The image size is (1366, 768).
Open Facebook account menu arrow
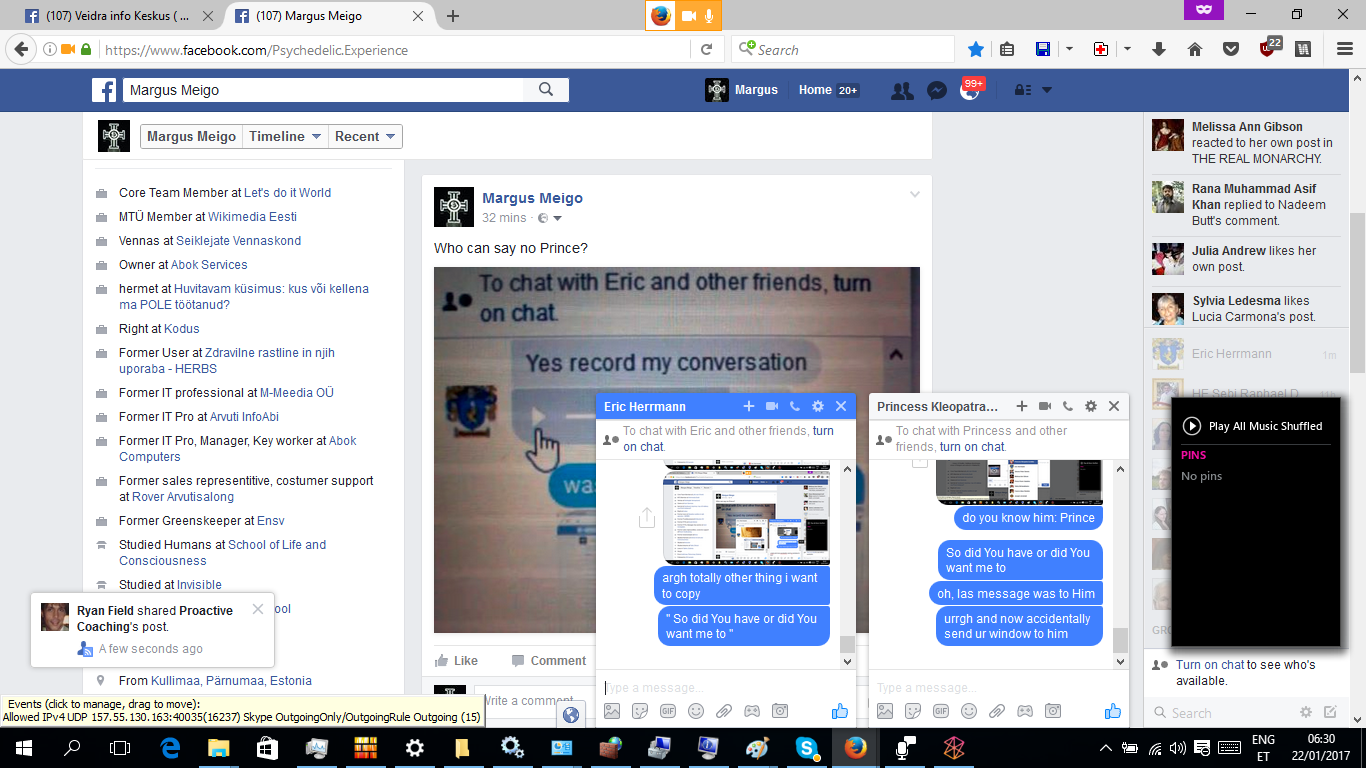point(1047,90)
